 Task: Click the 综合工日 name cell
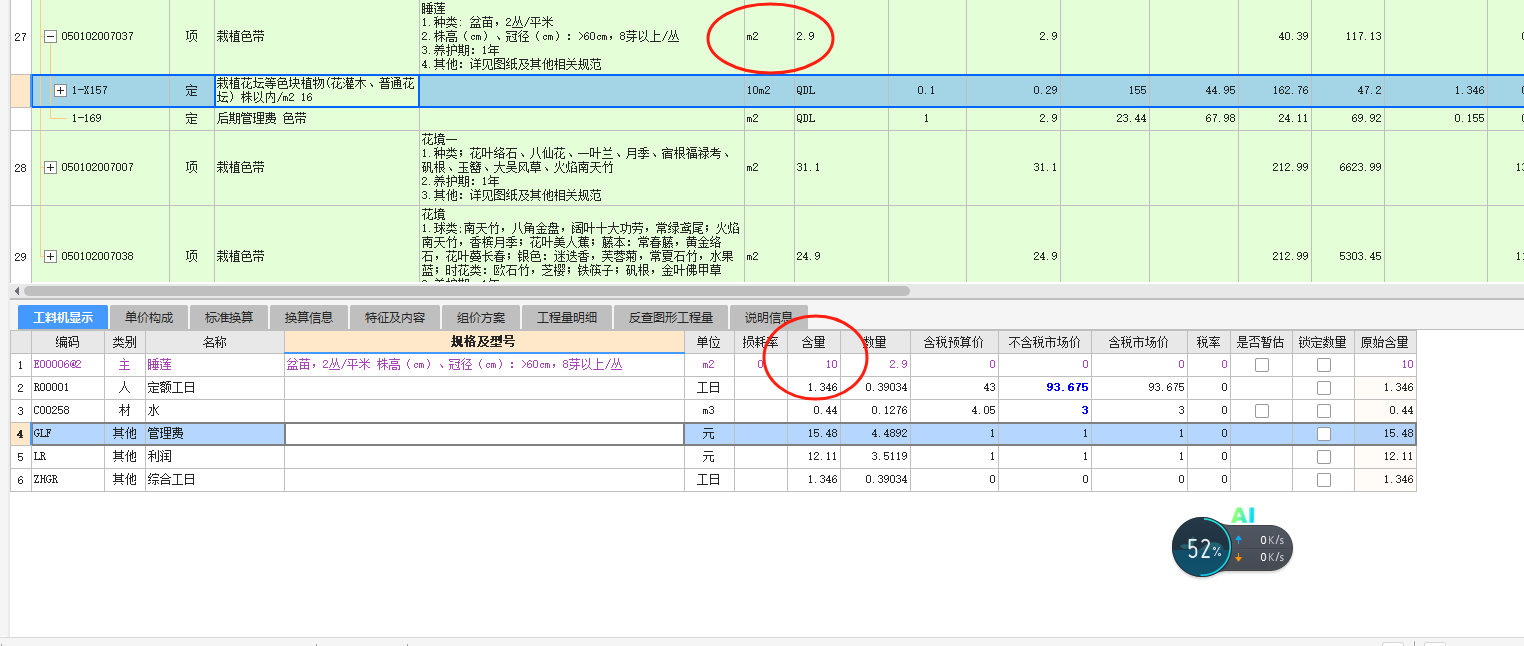pos(215,480)
